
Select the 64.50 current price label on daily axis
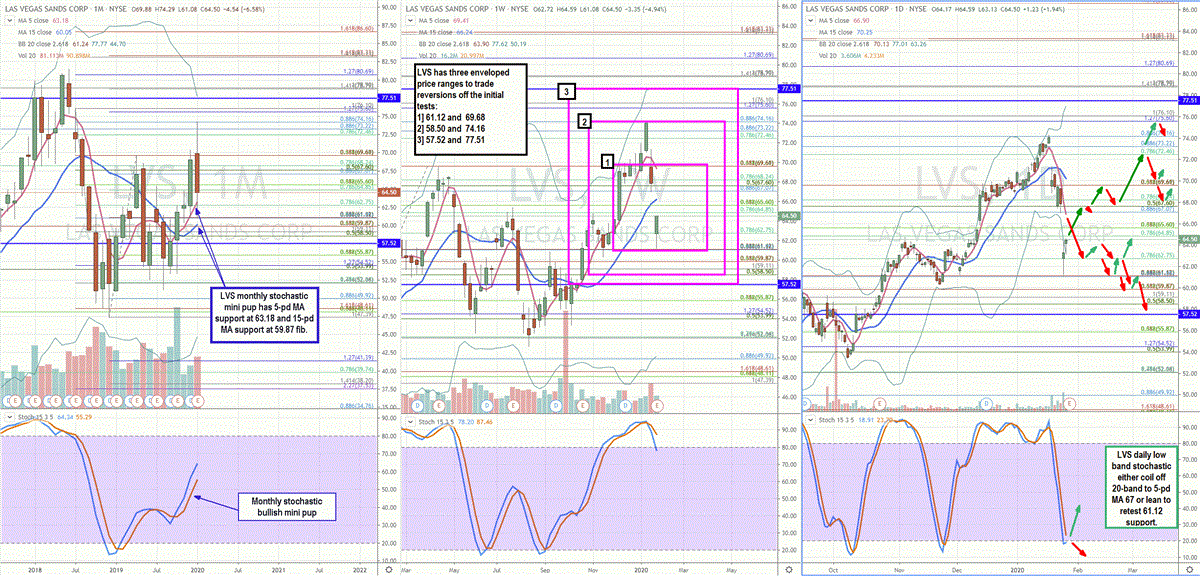click(x=1190, y=240)
